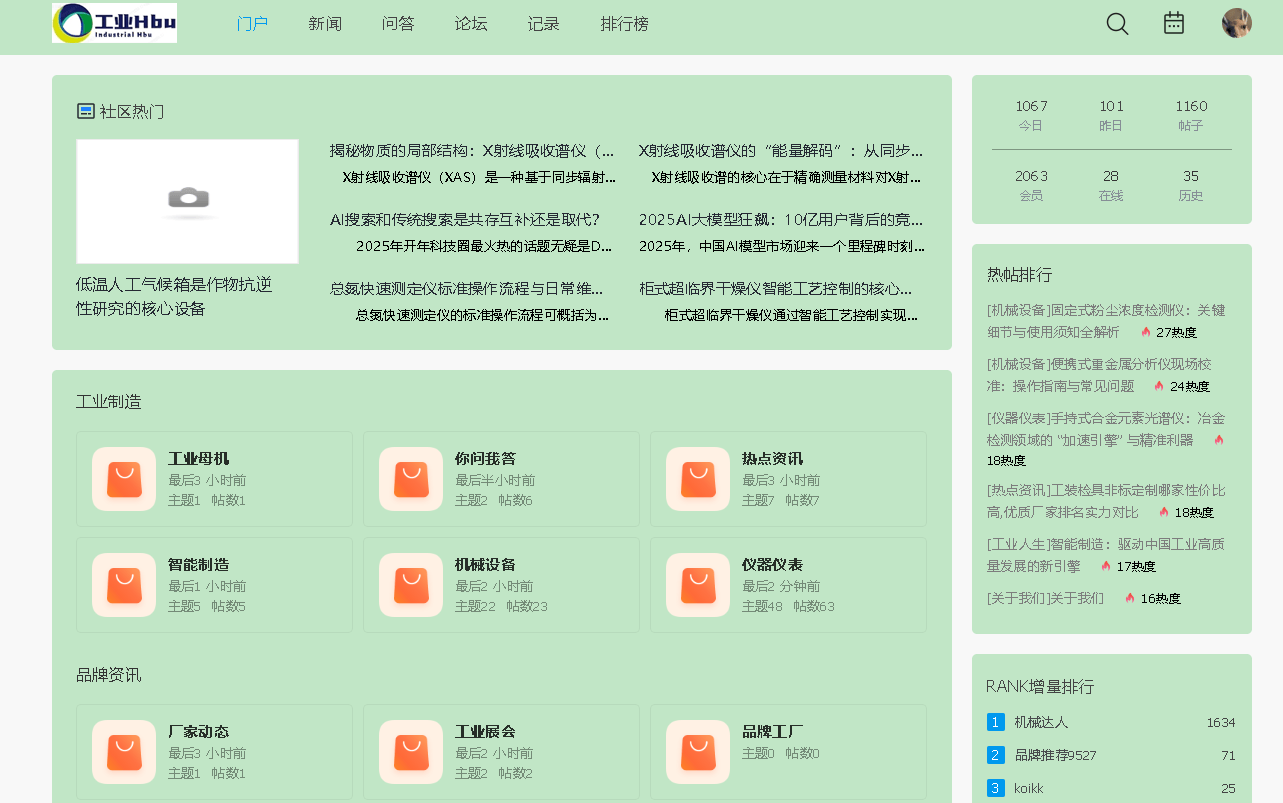Screen dimensions: 1283x803
Task: Open AI搜索和传统搜索 article link
Action: pos(465,220)
